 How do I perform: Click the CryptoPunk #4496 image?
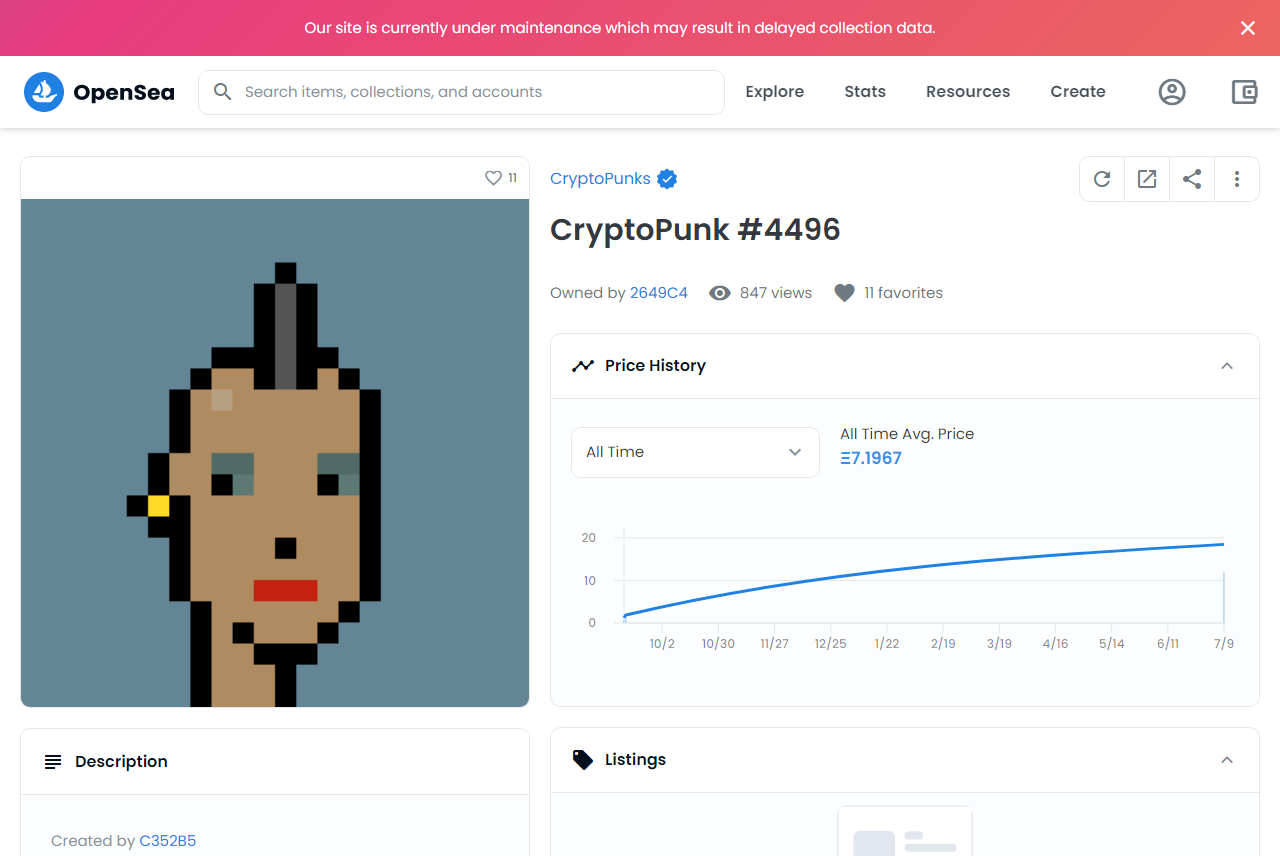point(275,453)
